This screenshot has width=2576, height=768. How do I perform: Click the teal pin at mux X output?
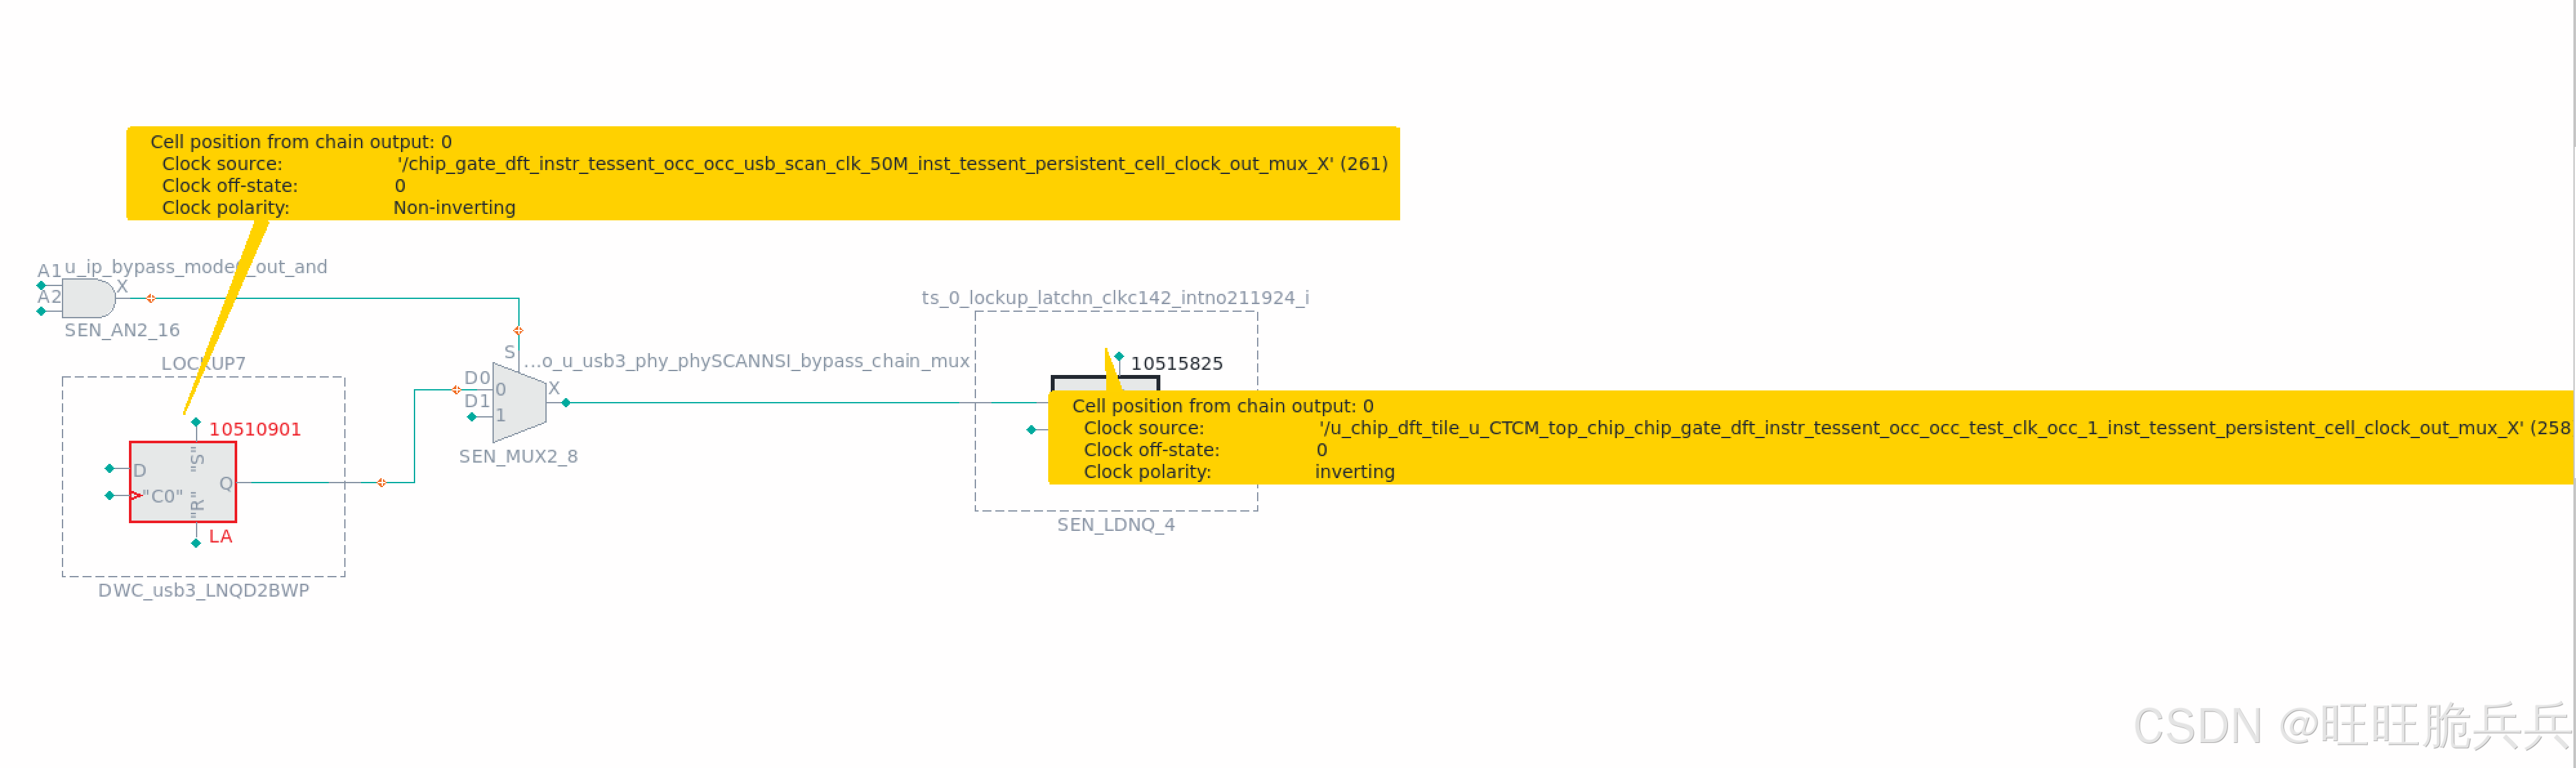(x=566, y=403)
